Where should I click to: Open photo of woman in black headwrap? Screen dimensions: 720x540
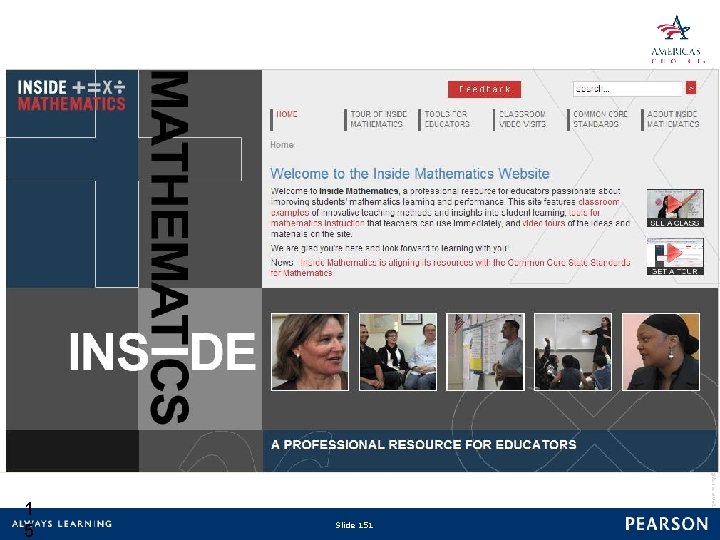pyautogui.click(x=661, y=352)
